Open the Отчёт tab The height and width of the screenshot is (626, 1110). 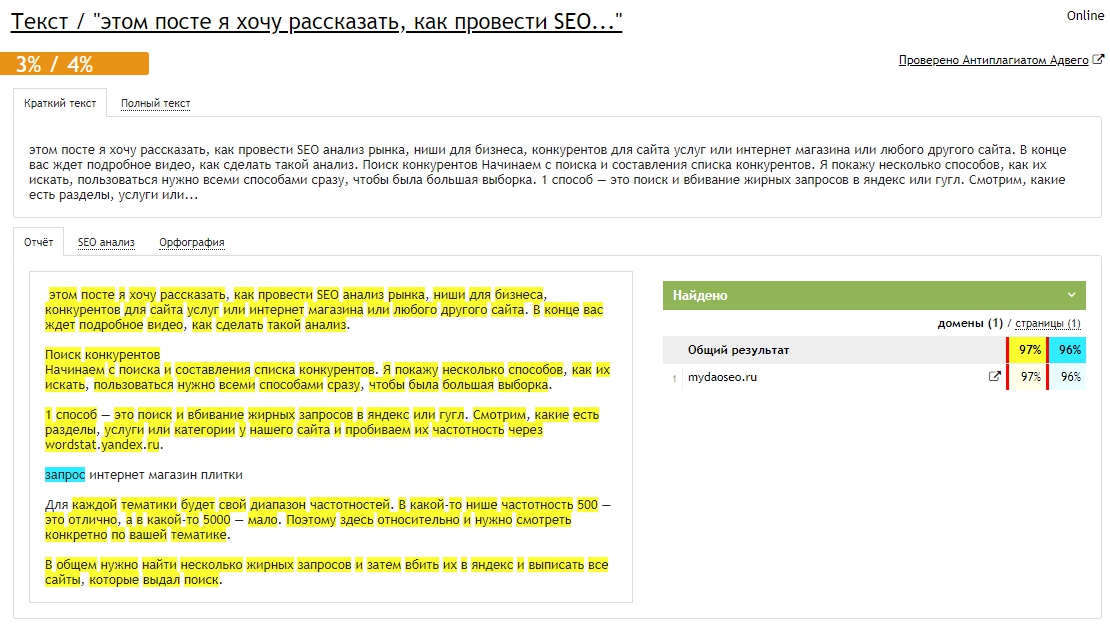click(x=38, y=242)
